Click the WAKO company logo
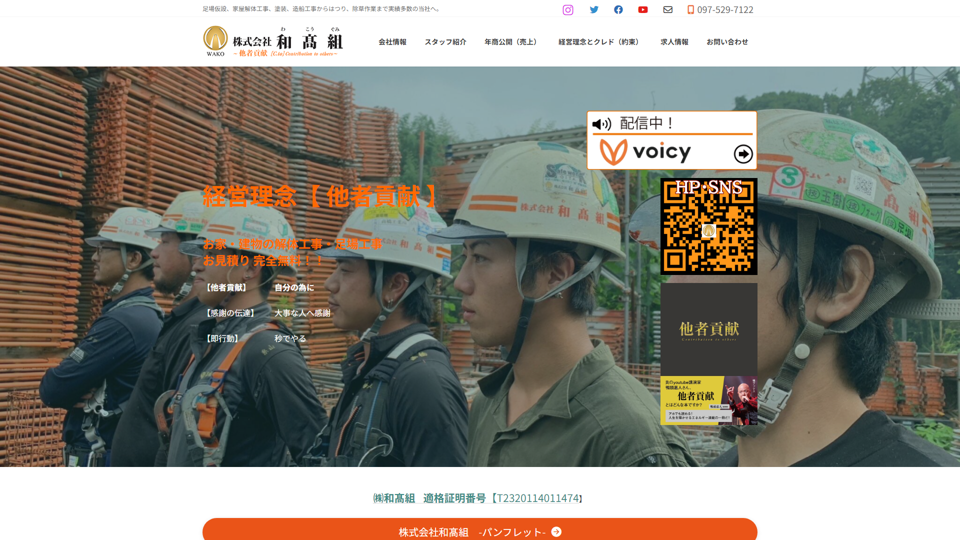 pos(215,40)
